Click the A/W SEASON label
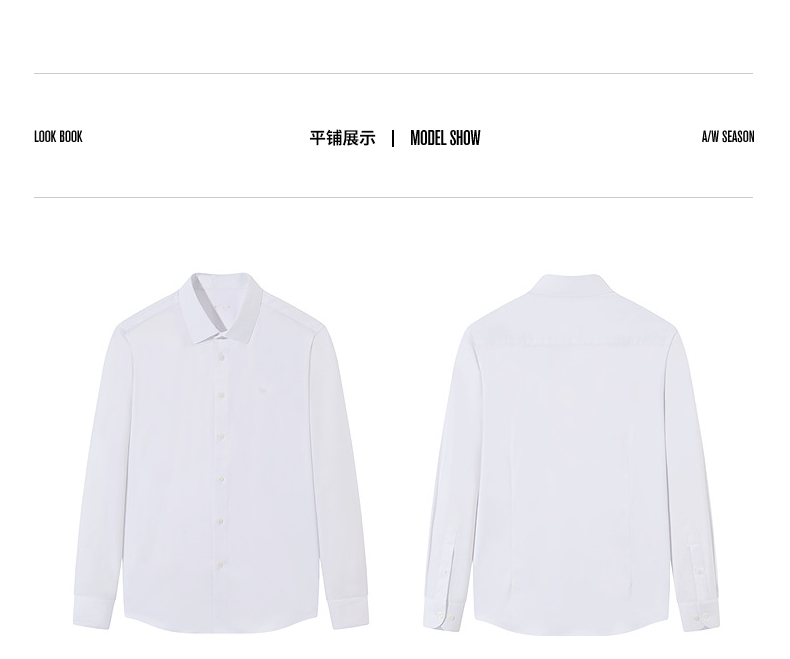790x659 pixels. pyautogui.click(x=728, y=137)
